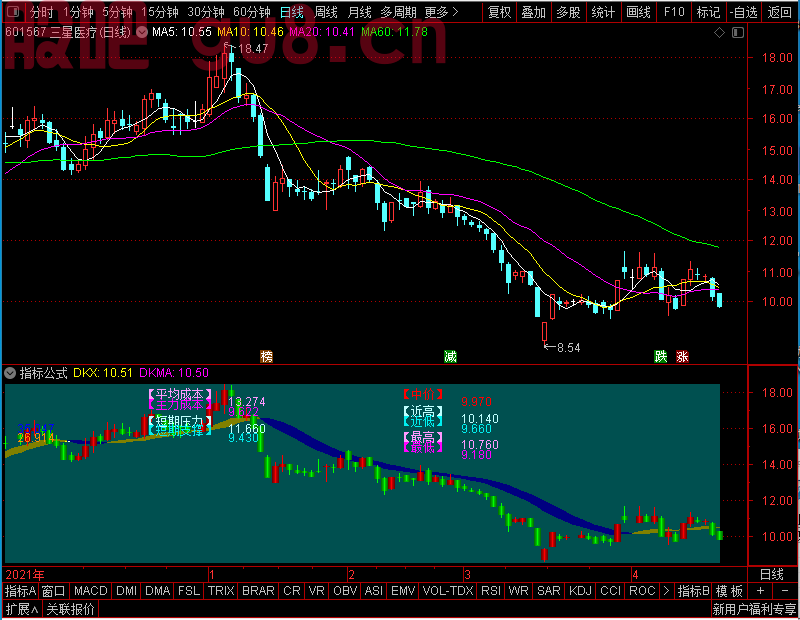
Task: Open the 画线 drawing tools
Action: (x=638, y=12)
